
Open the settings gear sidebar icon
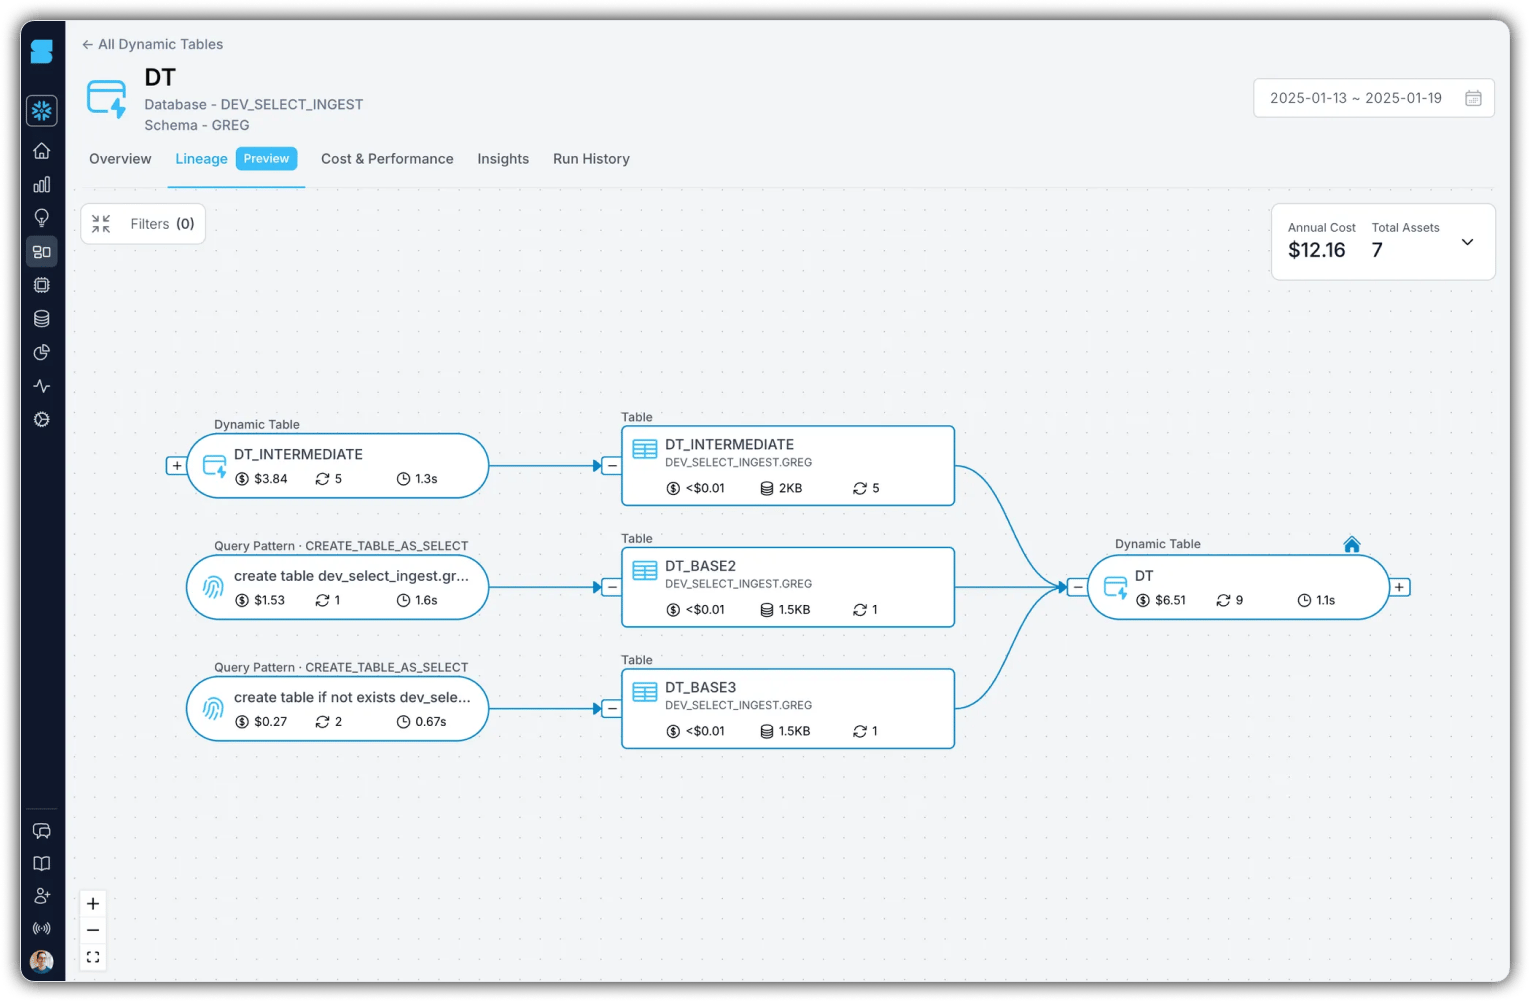pyautogui.click(x=42, y=420)
